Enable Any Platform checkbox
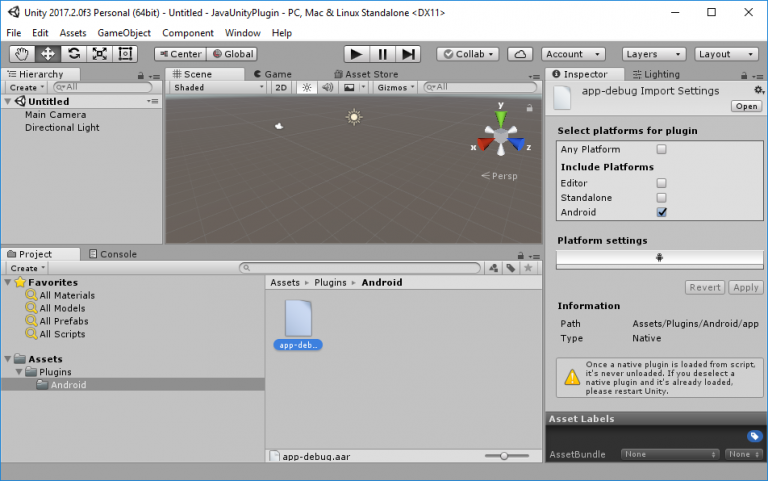768x481 pixels. coord(661,149)
